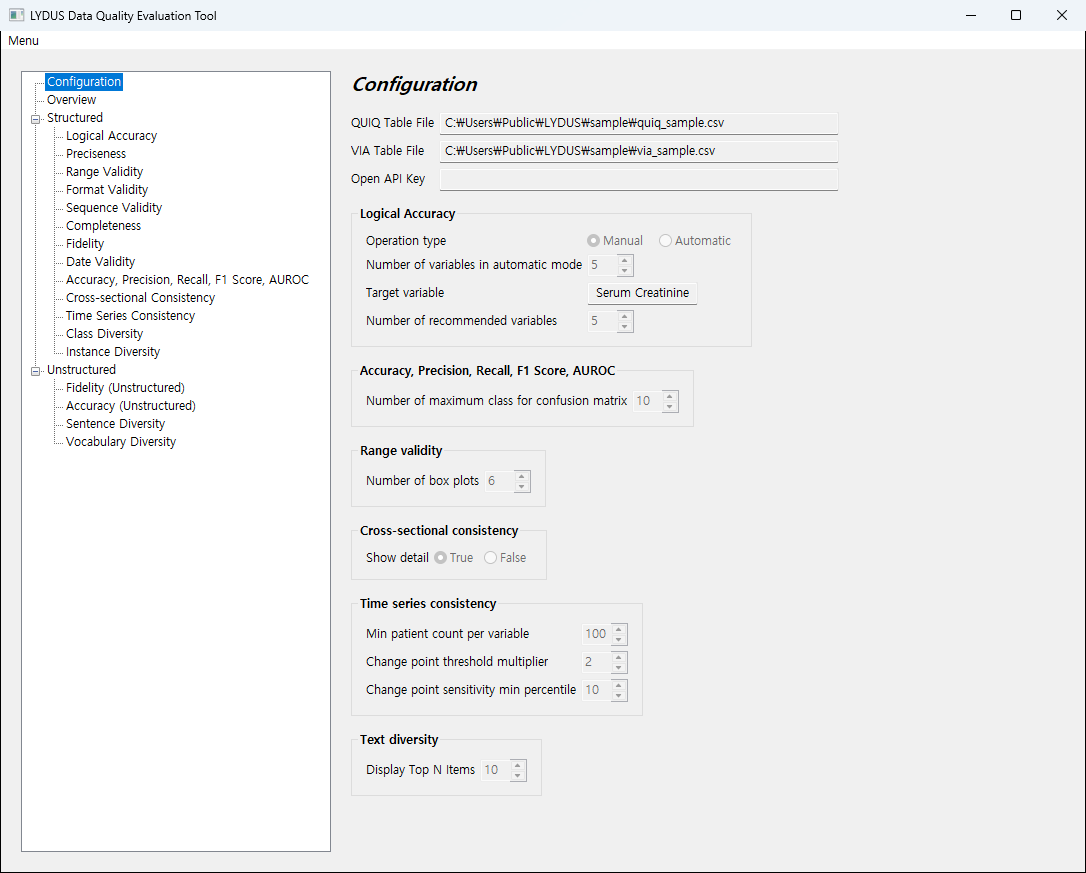Screen dimensions: 1086x873
Task: Increase maximum class for confusion matrix
Action: pos(670,396)
